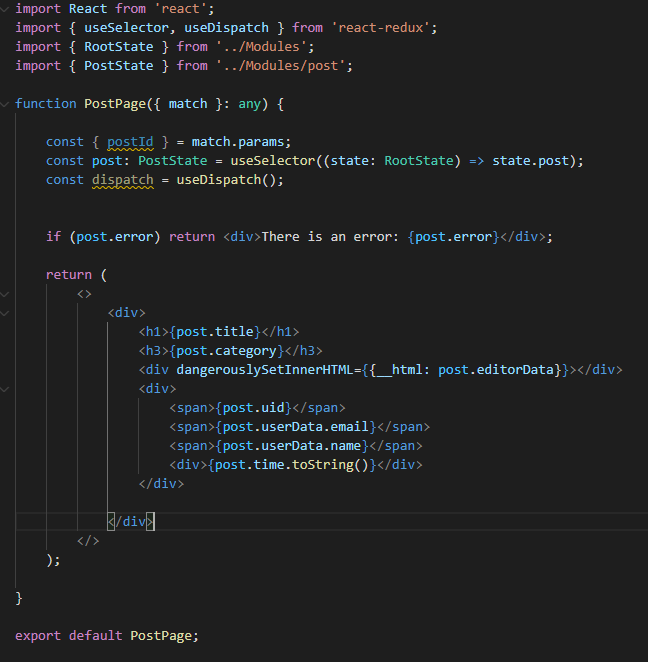This screenshot has height=662, width=648.
Task: Click the arrow '=>' in the selector
Action: pos(477,161)
